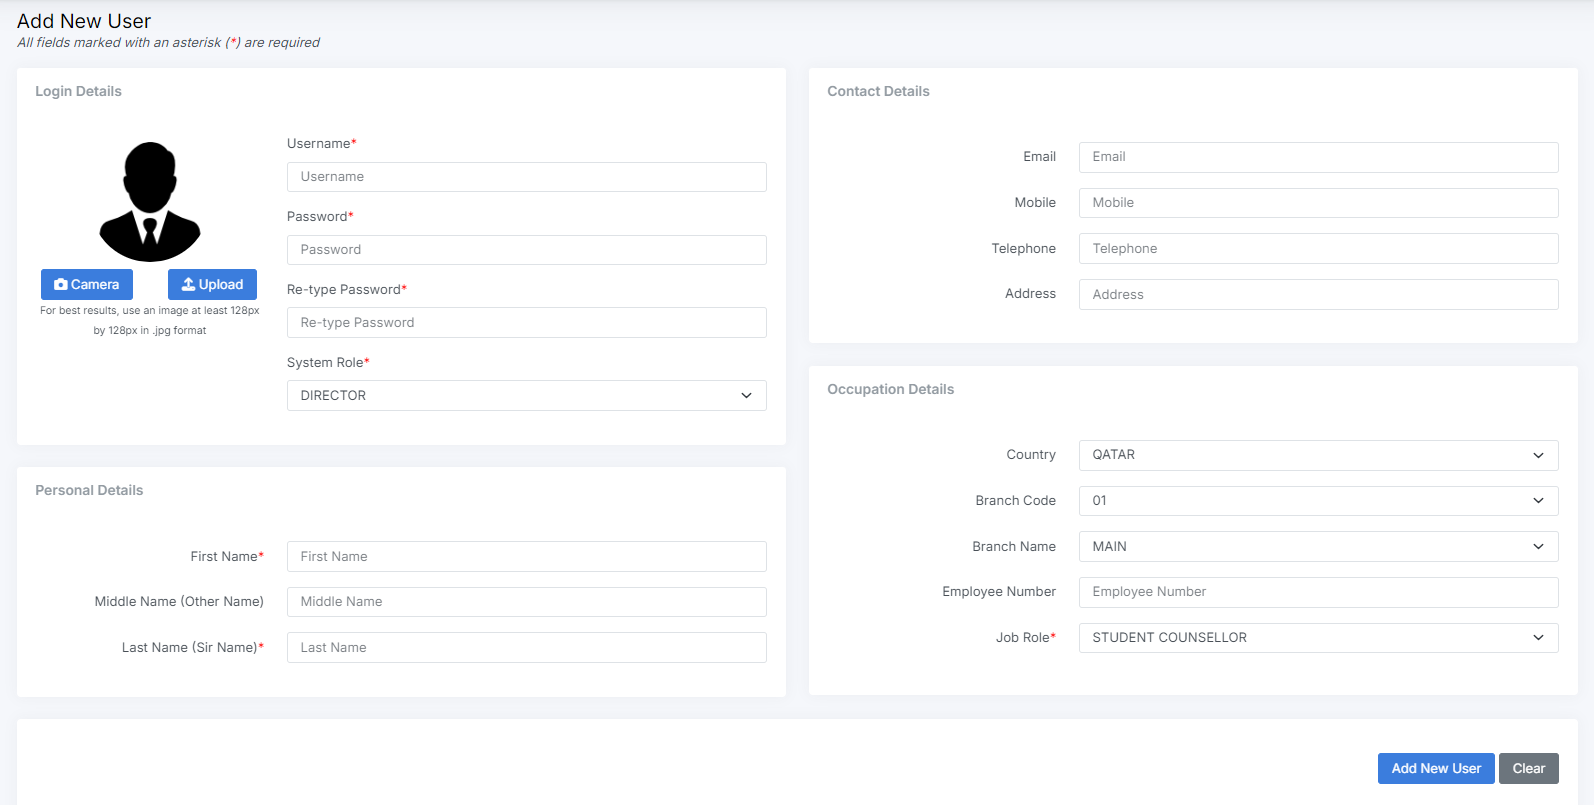Click the Last Name field
The image size is (1594, 805).
[526, 648]
